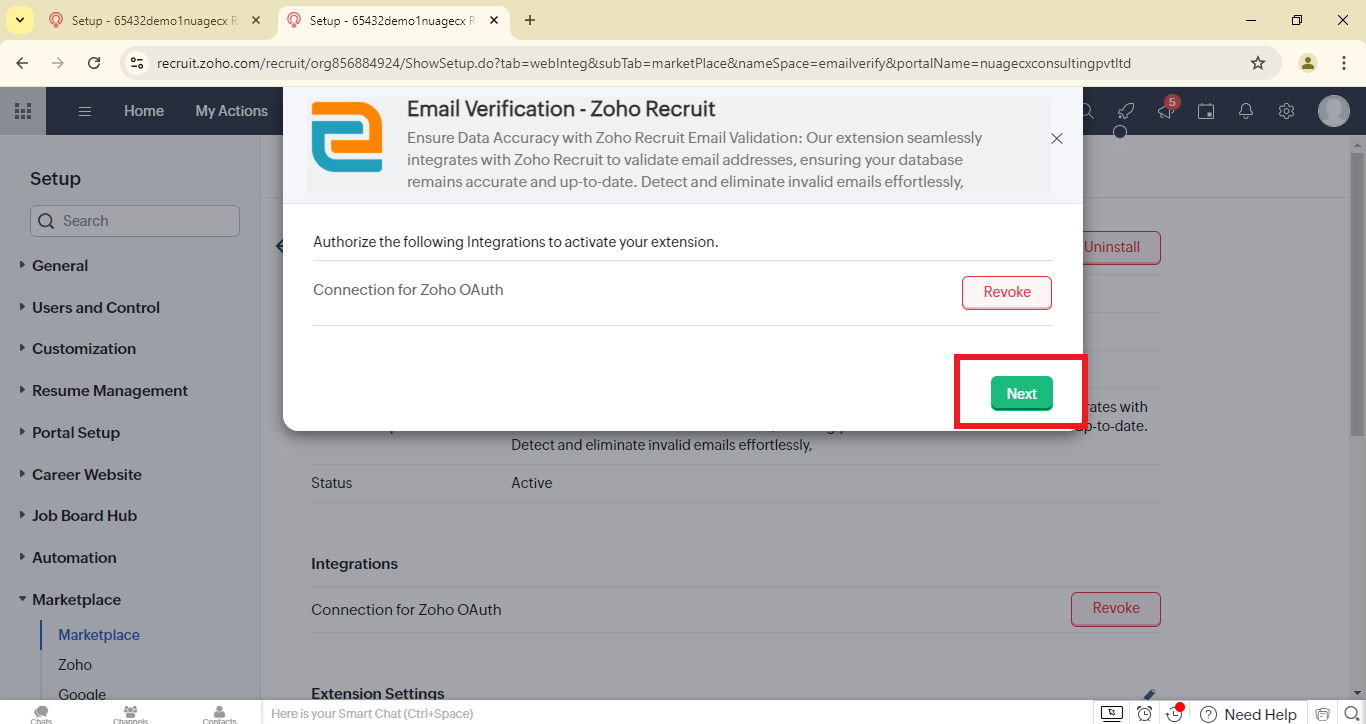The height and width of the screenshot is (724, 1366).
Task: Click Need Help in the bottom bar
Action: click(x=1248, y=714)
